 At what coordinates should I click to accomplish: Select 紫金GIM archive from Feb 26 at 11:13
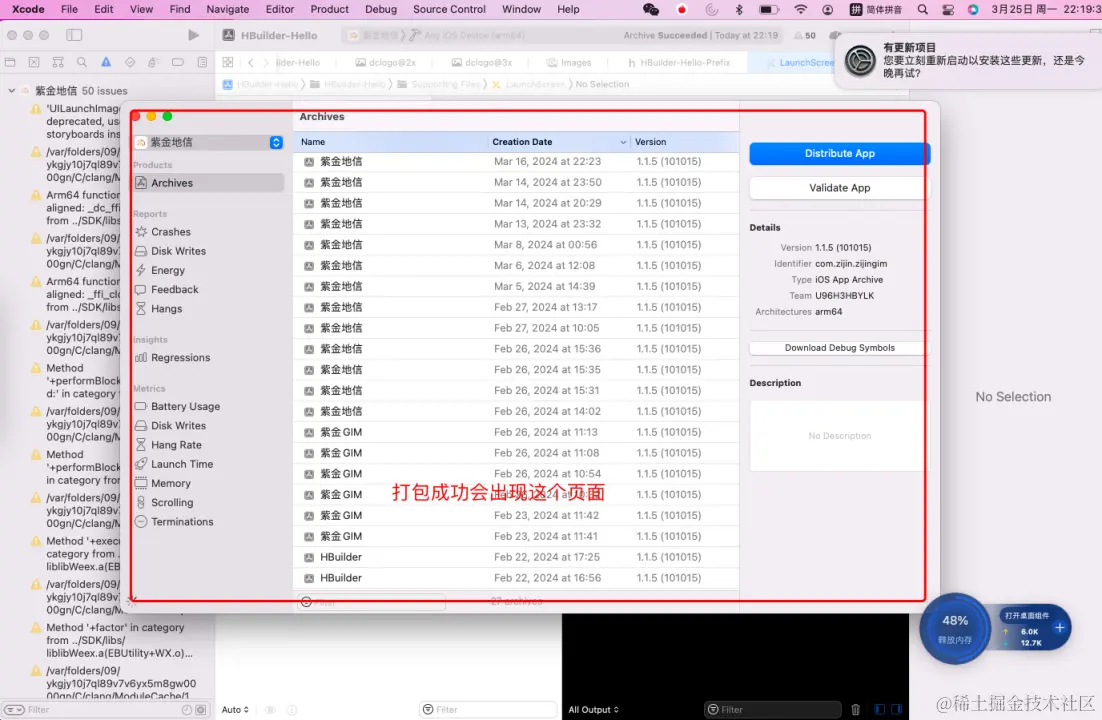click(x=516, y=432)
